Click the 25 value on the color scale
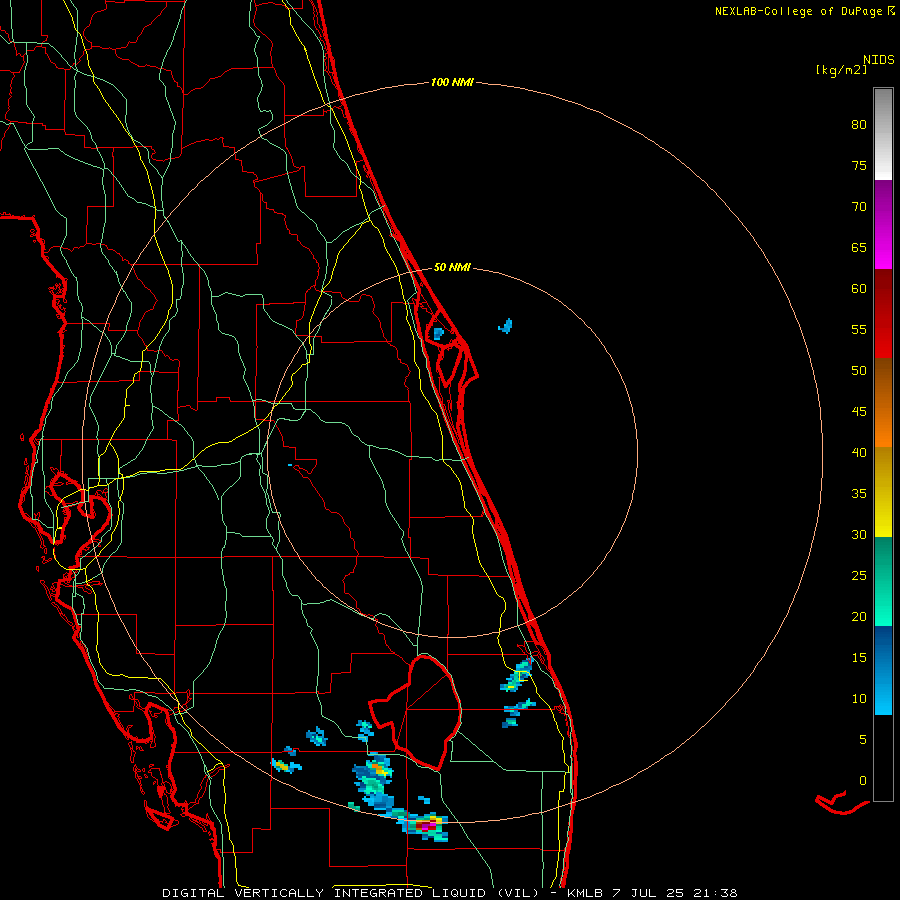This screenshot has height=900, width=900. click(x=859, y=576)
